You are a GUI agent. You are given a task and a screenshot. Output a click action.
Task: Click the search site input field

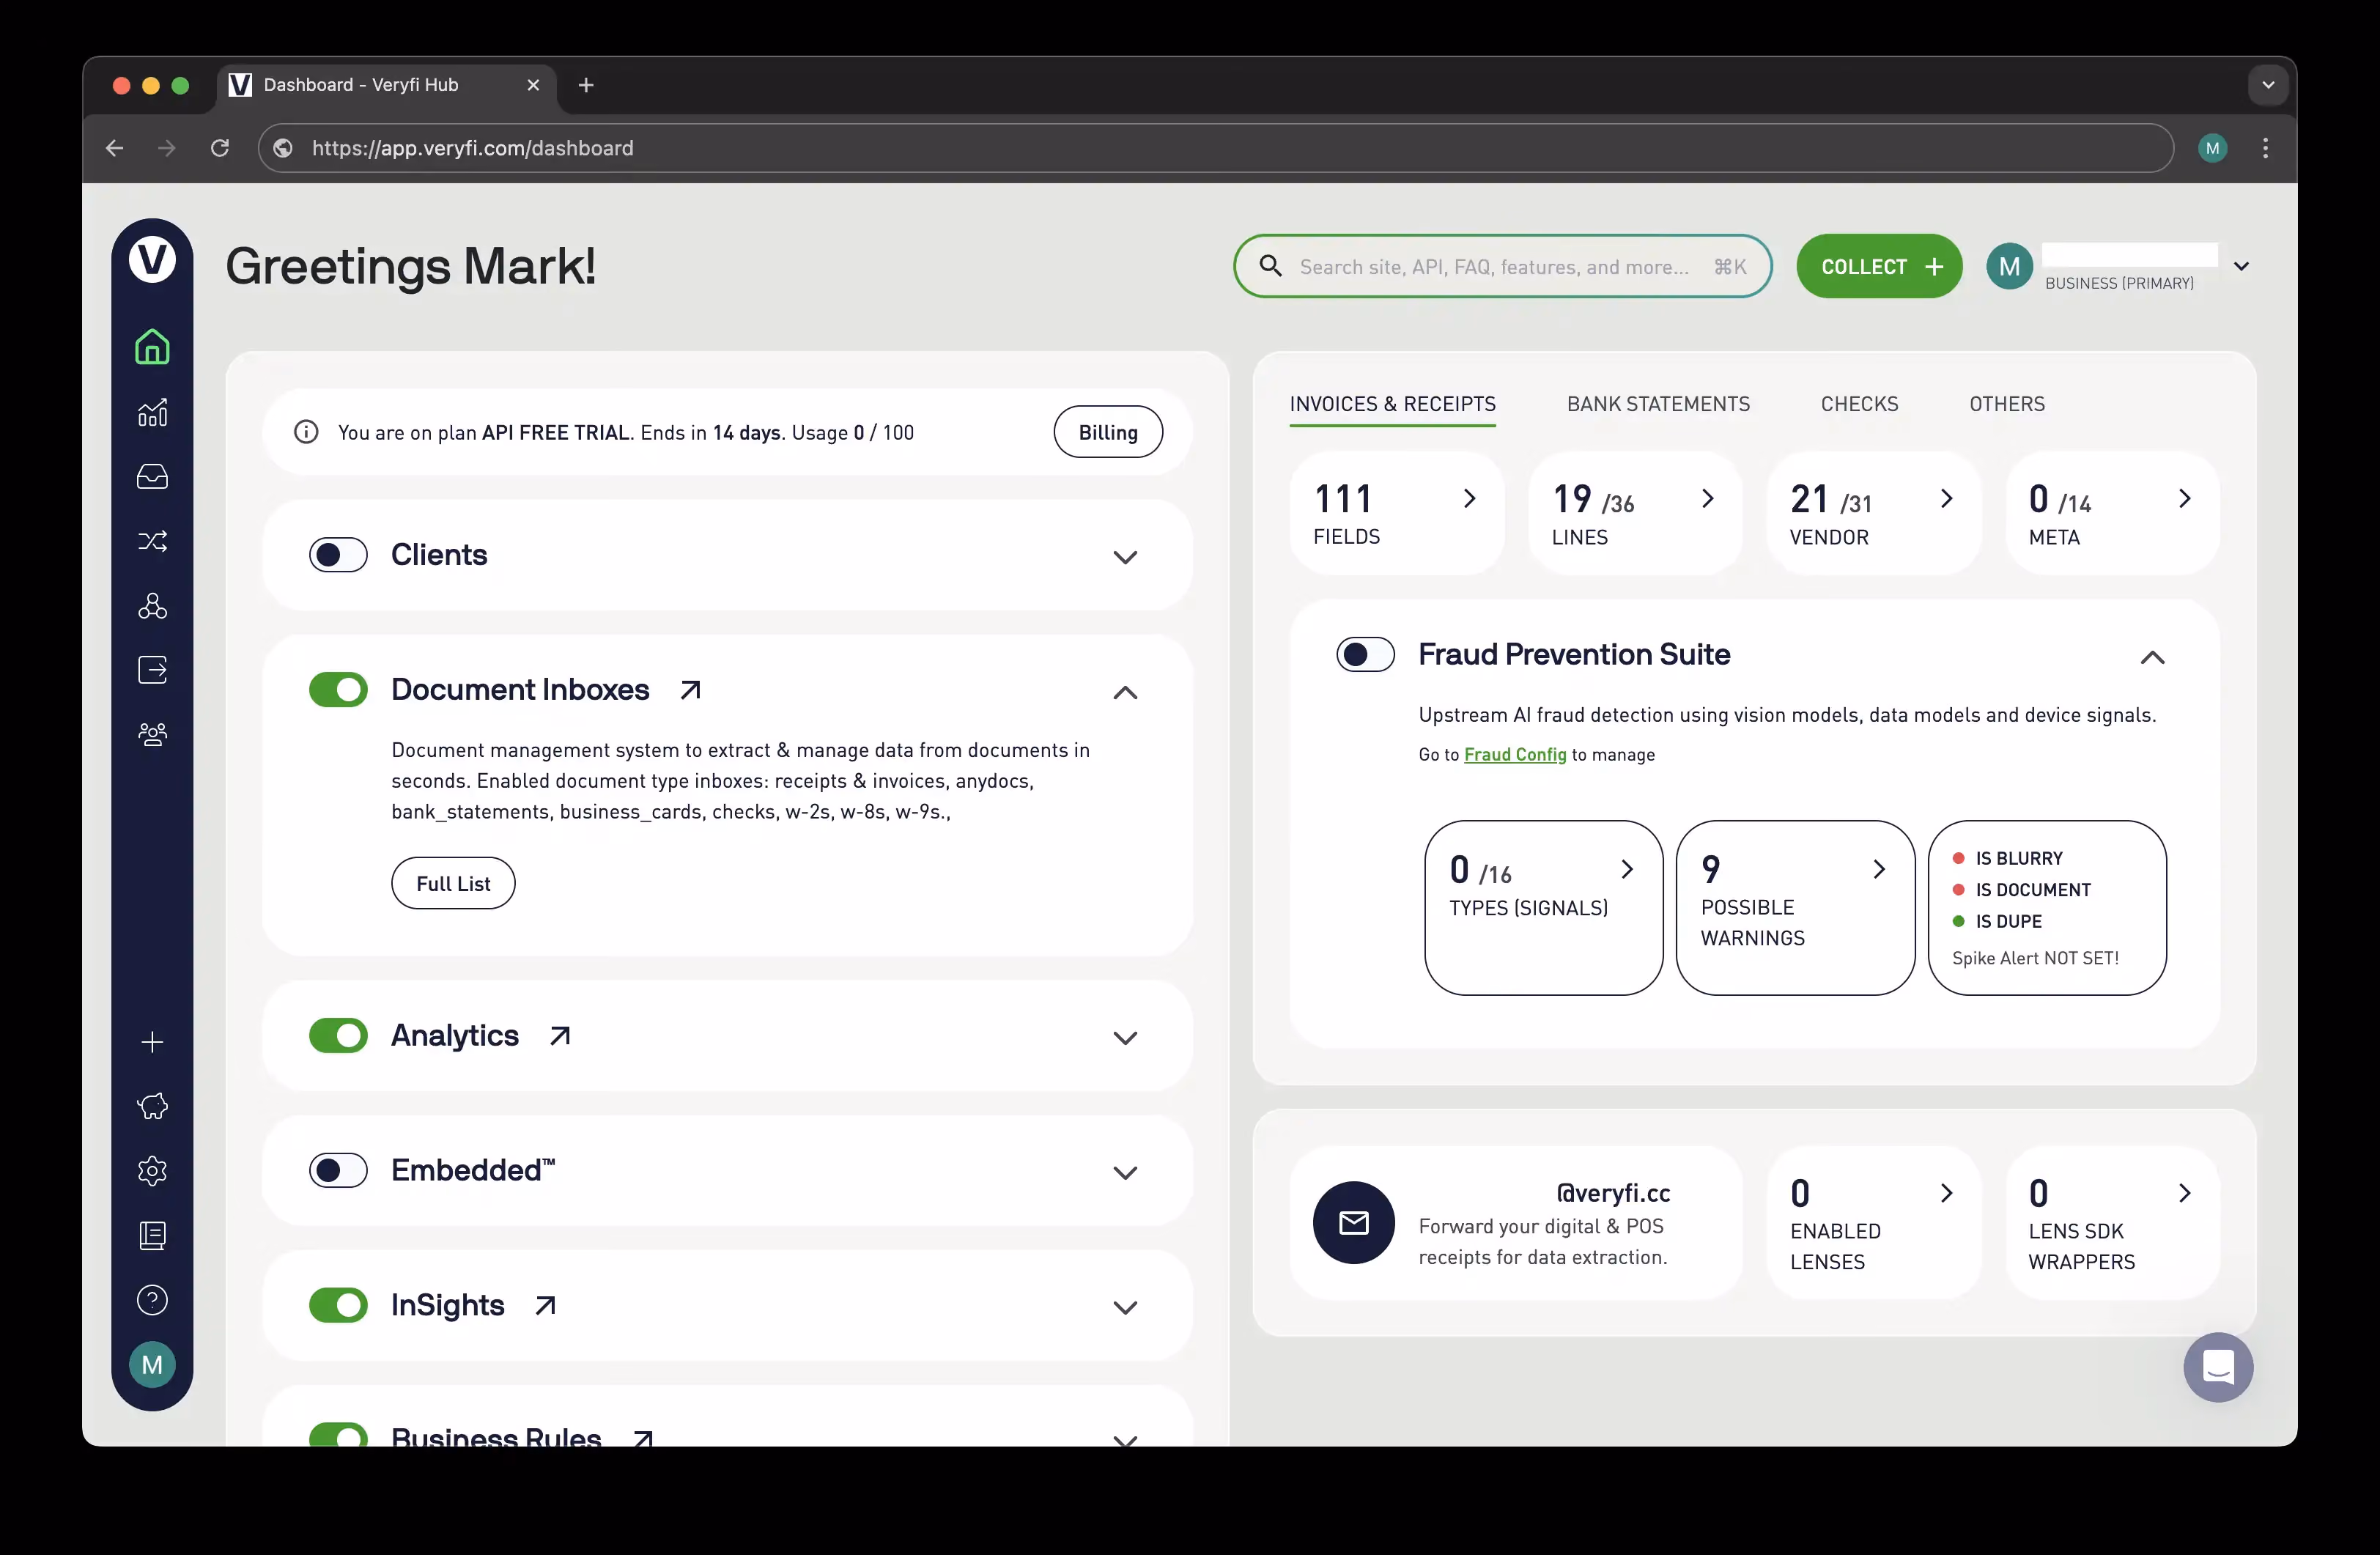click(1502, 266)
